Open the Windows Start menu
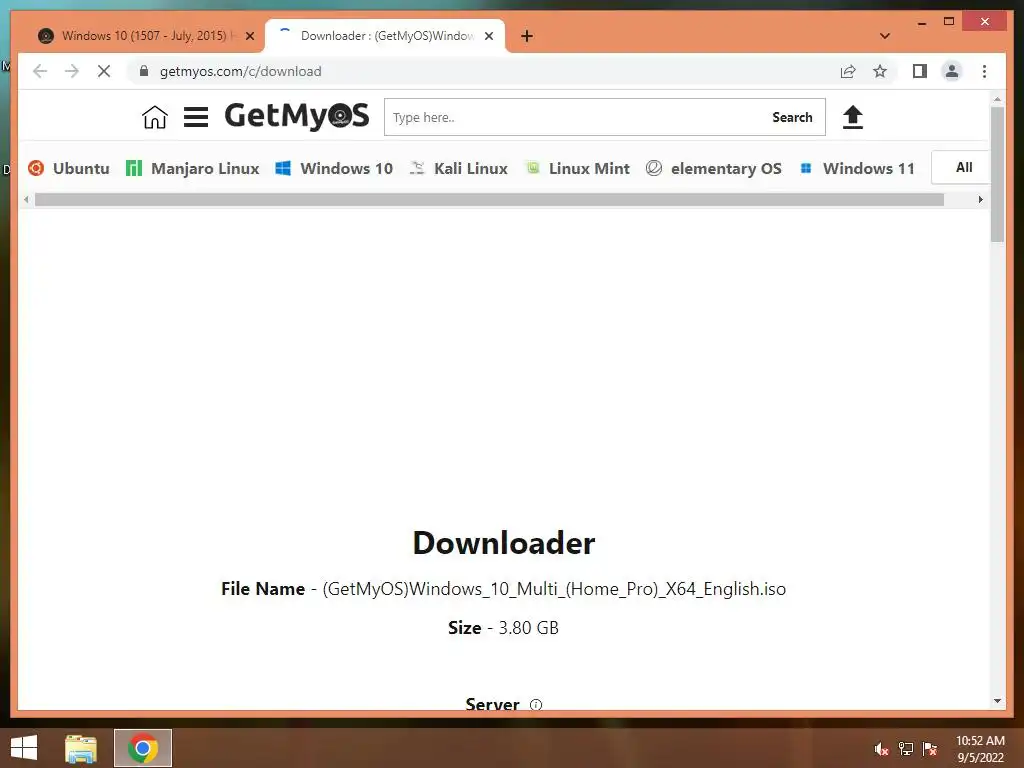 tap(24, 748)
